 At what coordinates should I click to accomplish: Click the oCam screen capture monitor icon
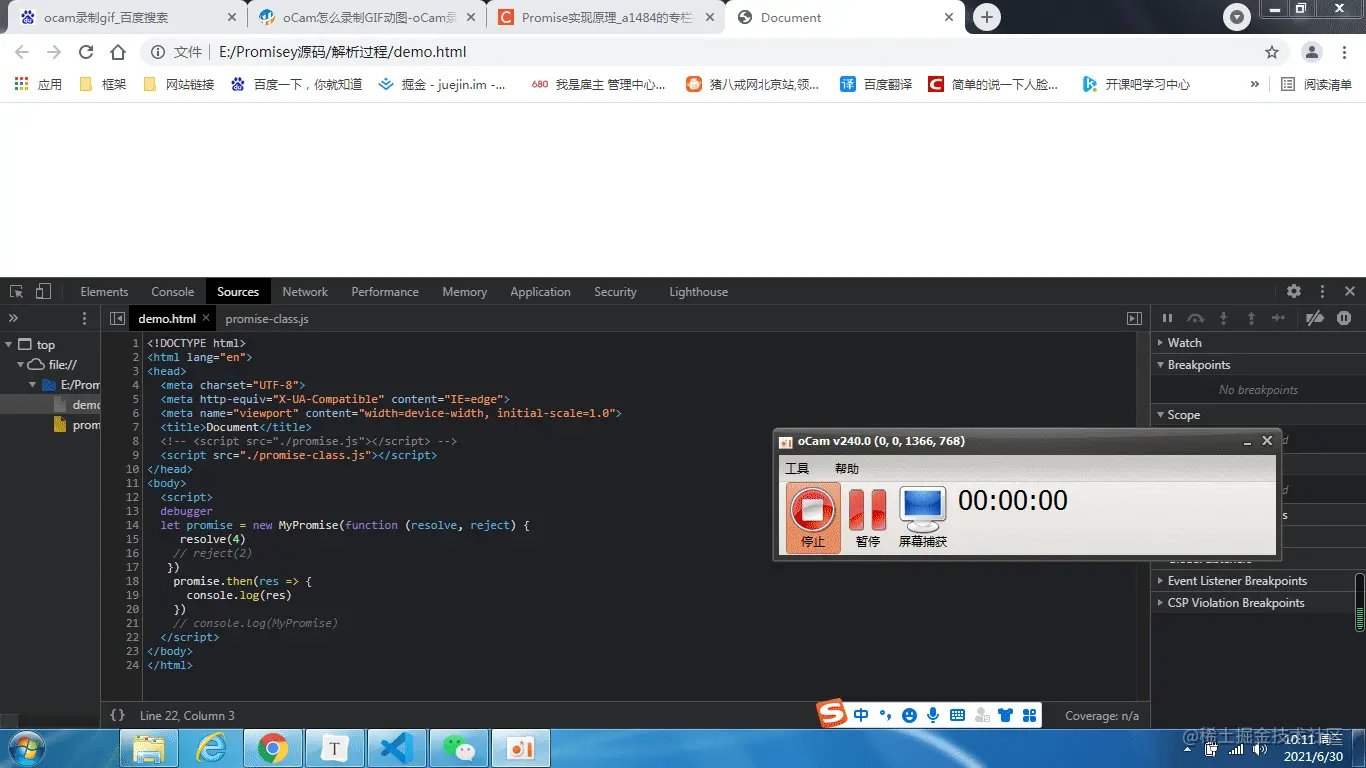pos(922,517)
